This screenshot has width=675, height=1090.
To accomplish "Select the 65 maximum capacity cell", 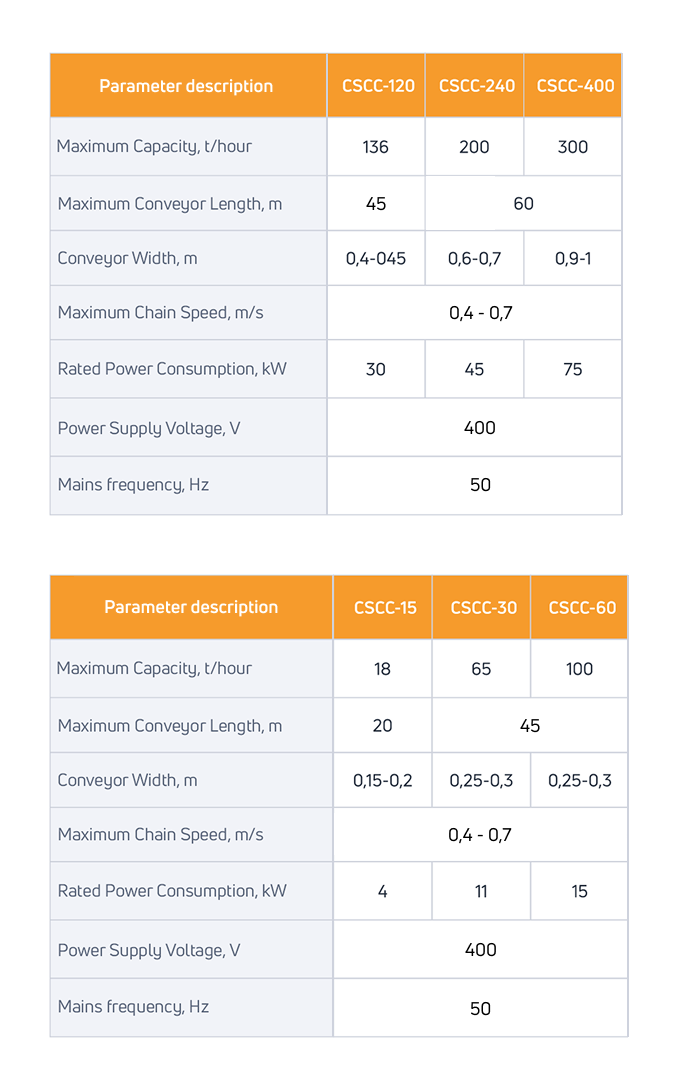I will coord(481,669).
